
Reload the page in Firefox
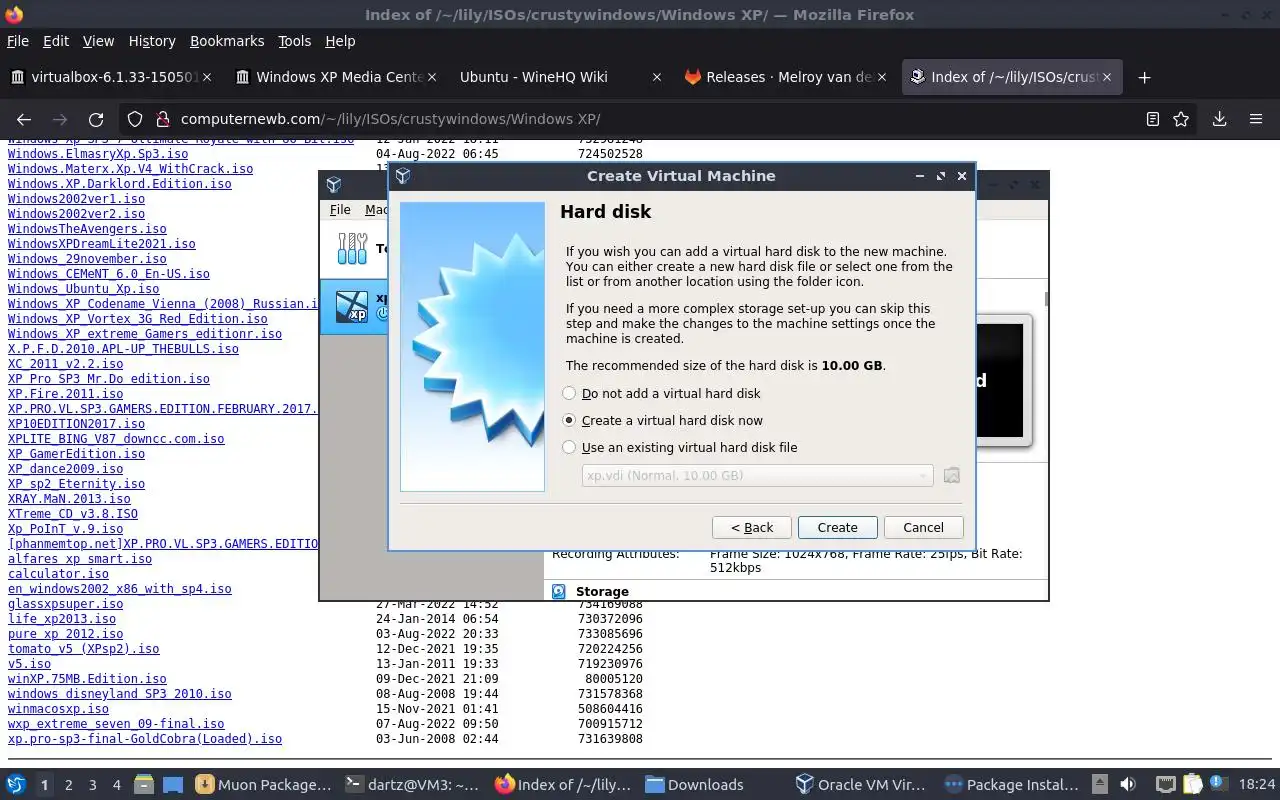pos(96,119)
